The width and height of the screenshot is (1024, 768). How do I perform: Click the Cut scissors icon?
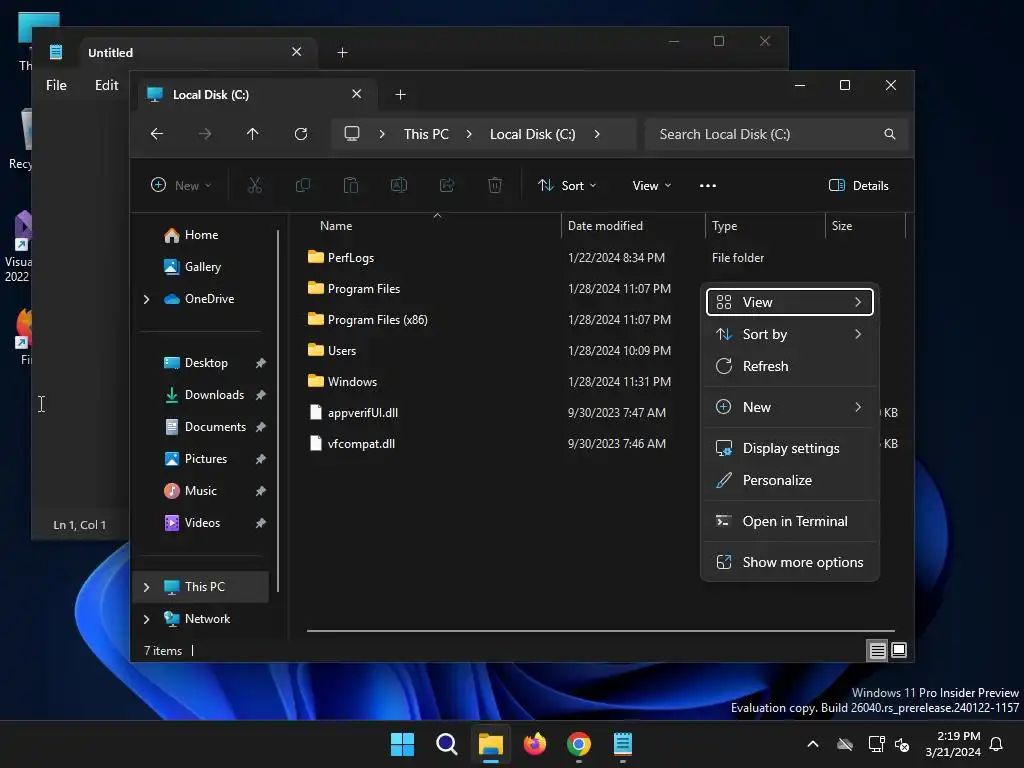255,185
